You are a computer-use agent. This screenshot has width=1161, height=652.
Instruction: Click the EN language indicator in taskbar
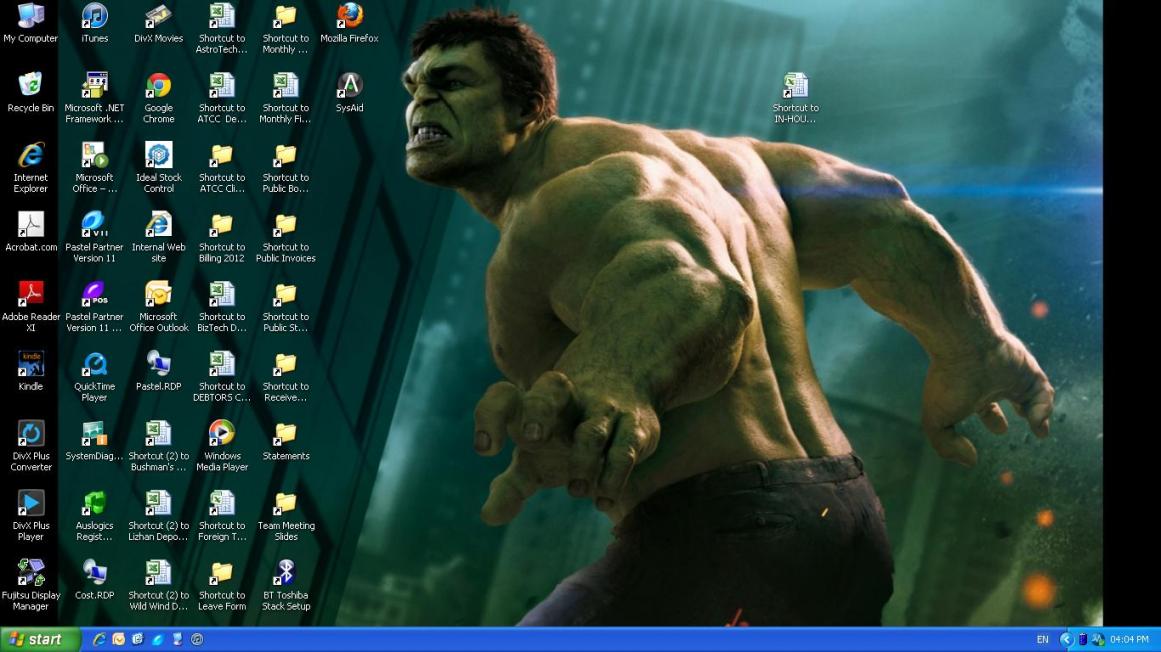(1043, 639)
